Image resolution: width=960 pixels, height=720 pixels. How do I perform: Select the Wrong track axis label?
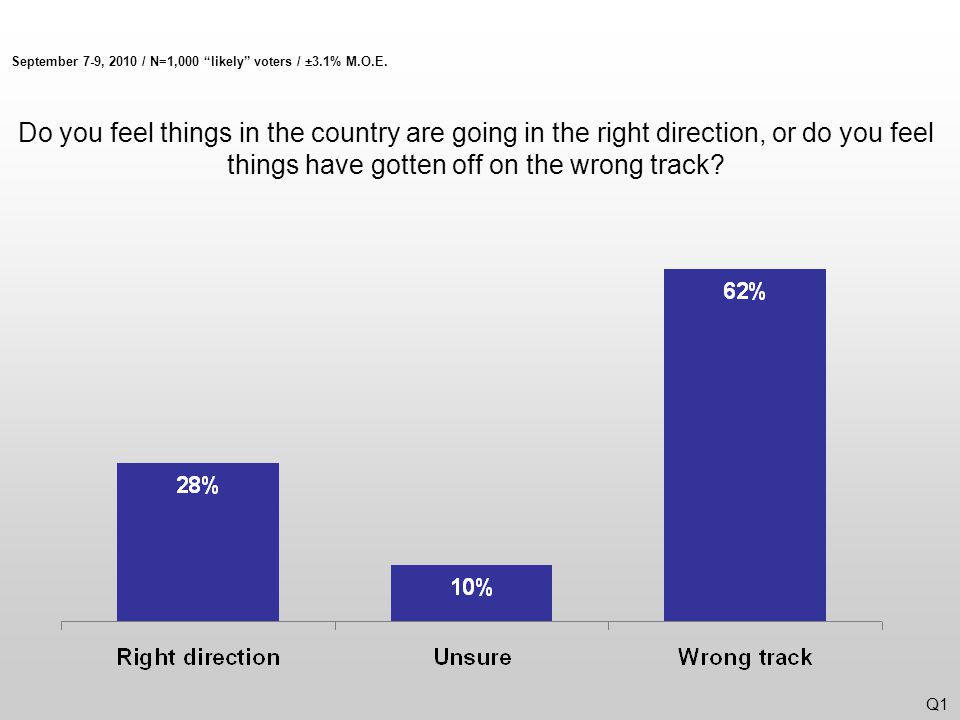coord(745,657)
